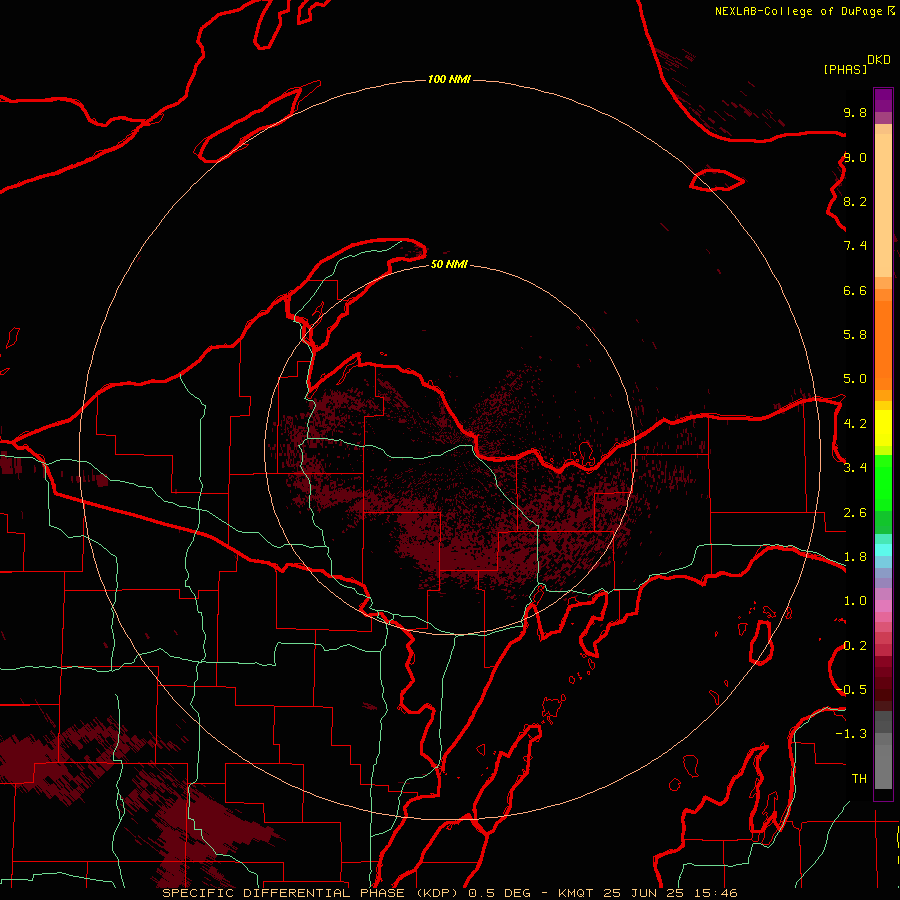Image resolution: width=900 pixels, height=900 pixels.
Task: Click the 7.4 legend value
Action: coord(855,246)
